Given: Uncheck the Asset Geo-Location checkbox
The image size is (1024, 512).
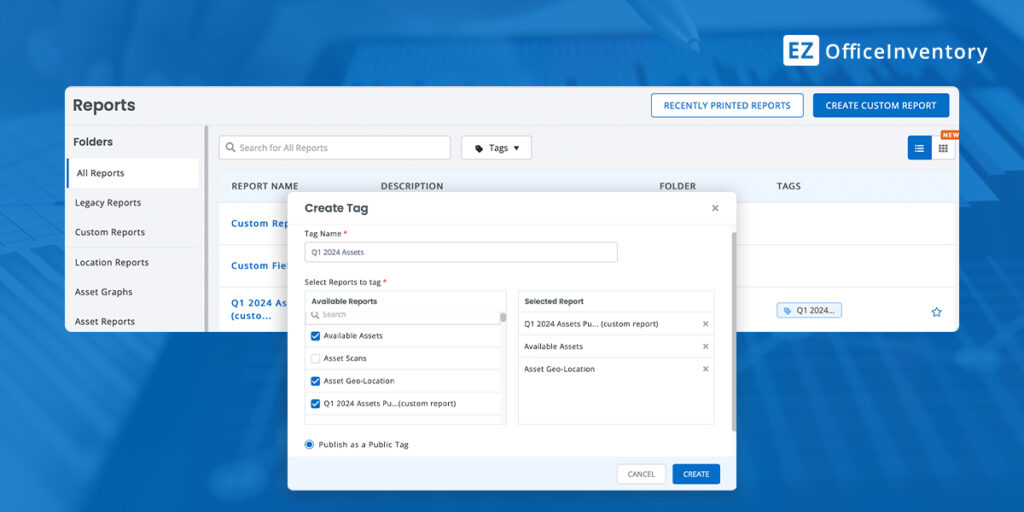Looking at the screenshot, I should [x=315, y=381].
